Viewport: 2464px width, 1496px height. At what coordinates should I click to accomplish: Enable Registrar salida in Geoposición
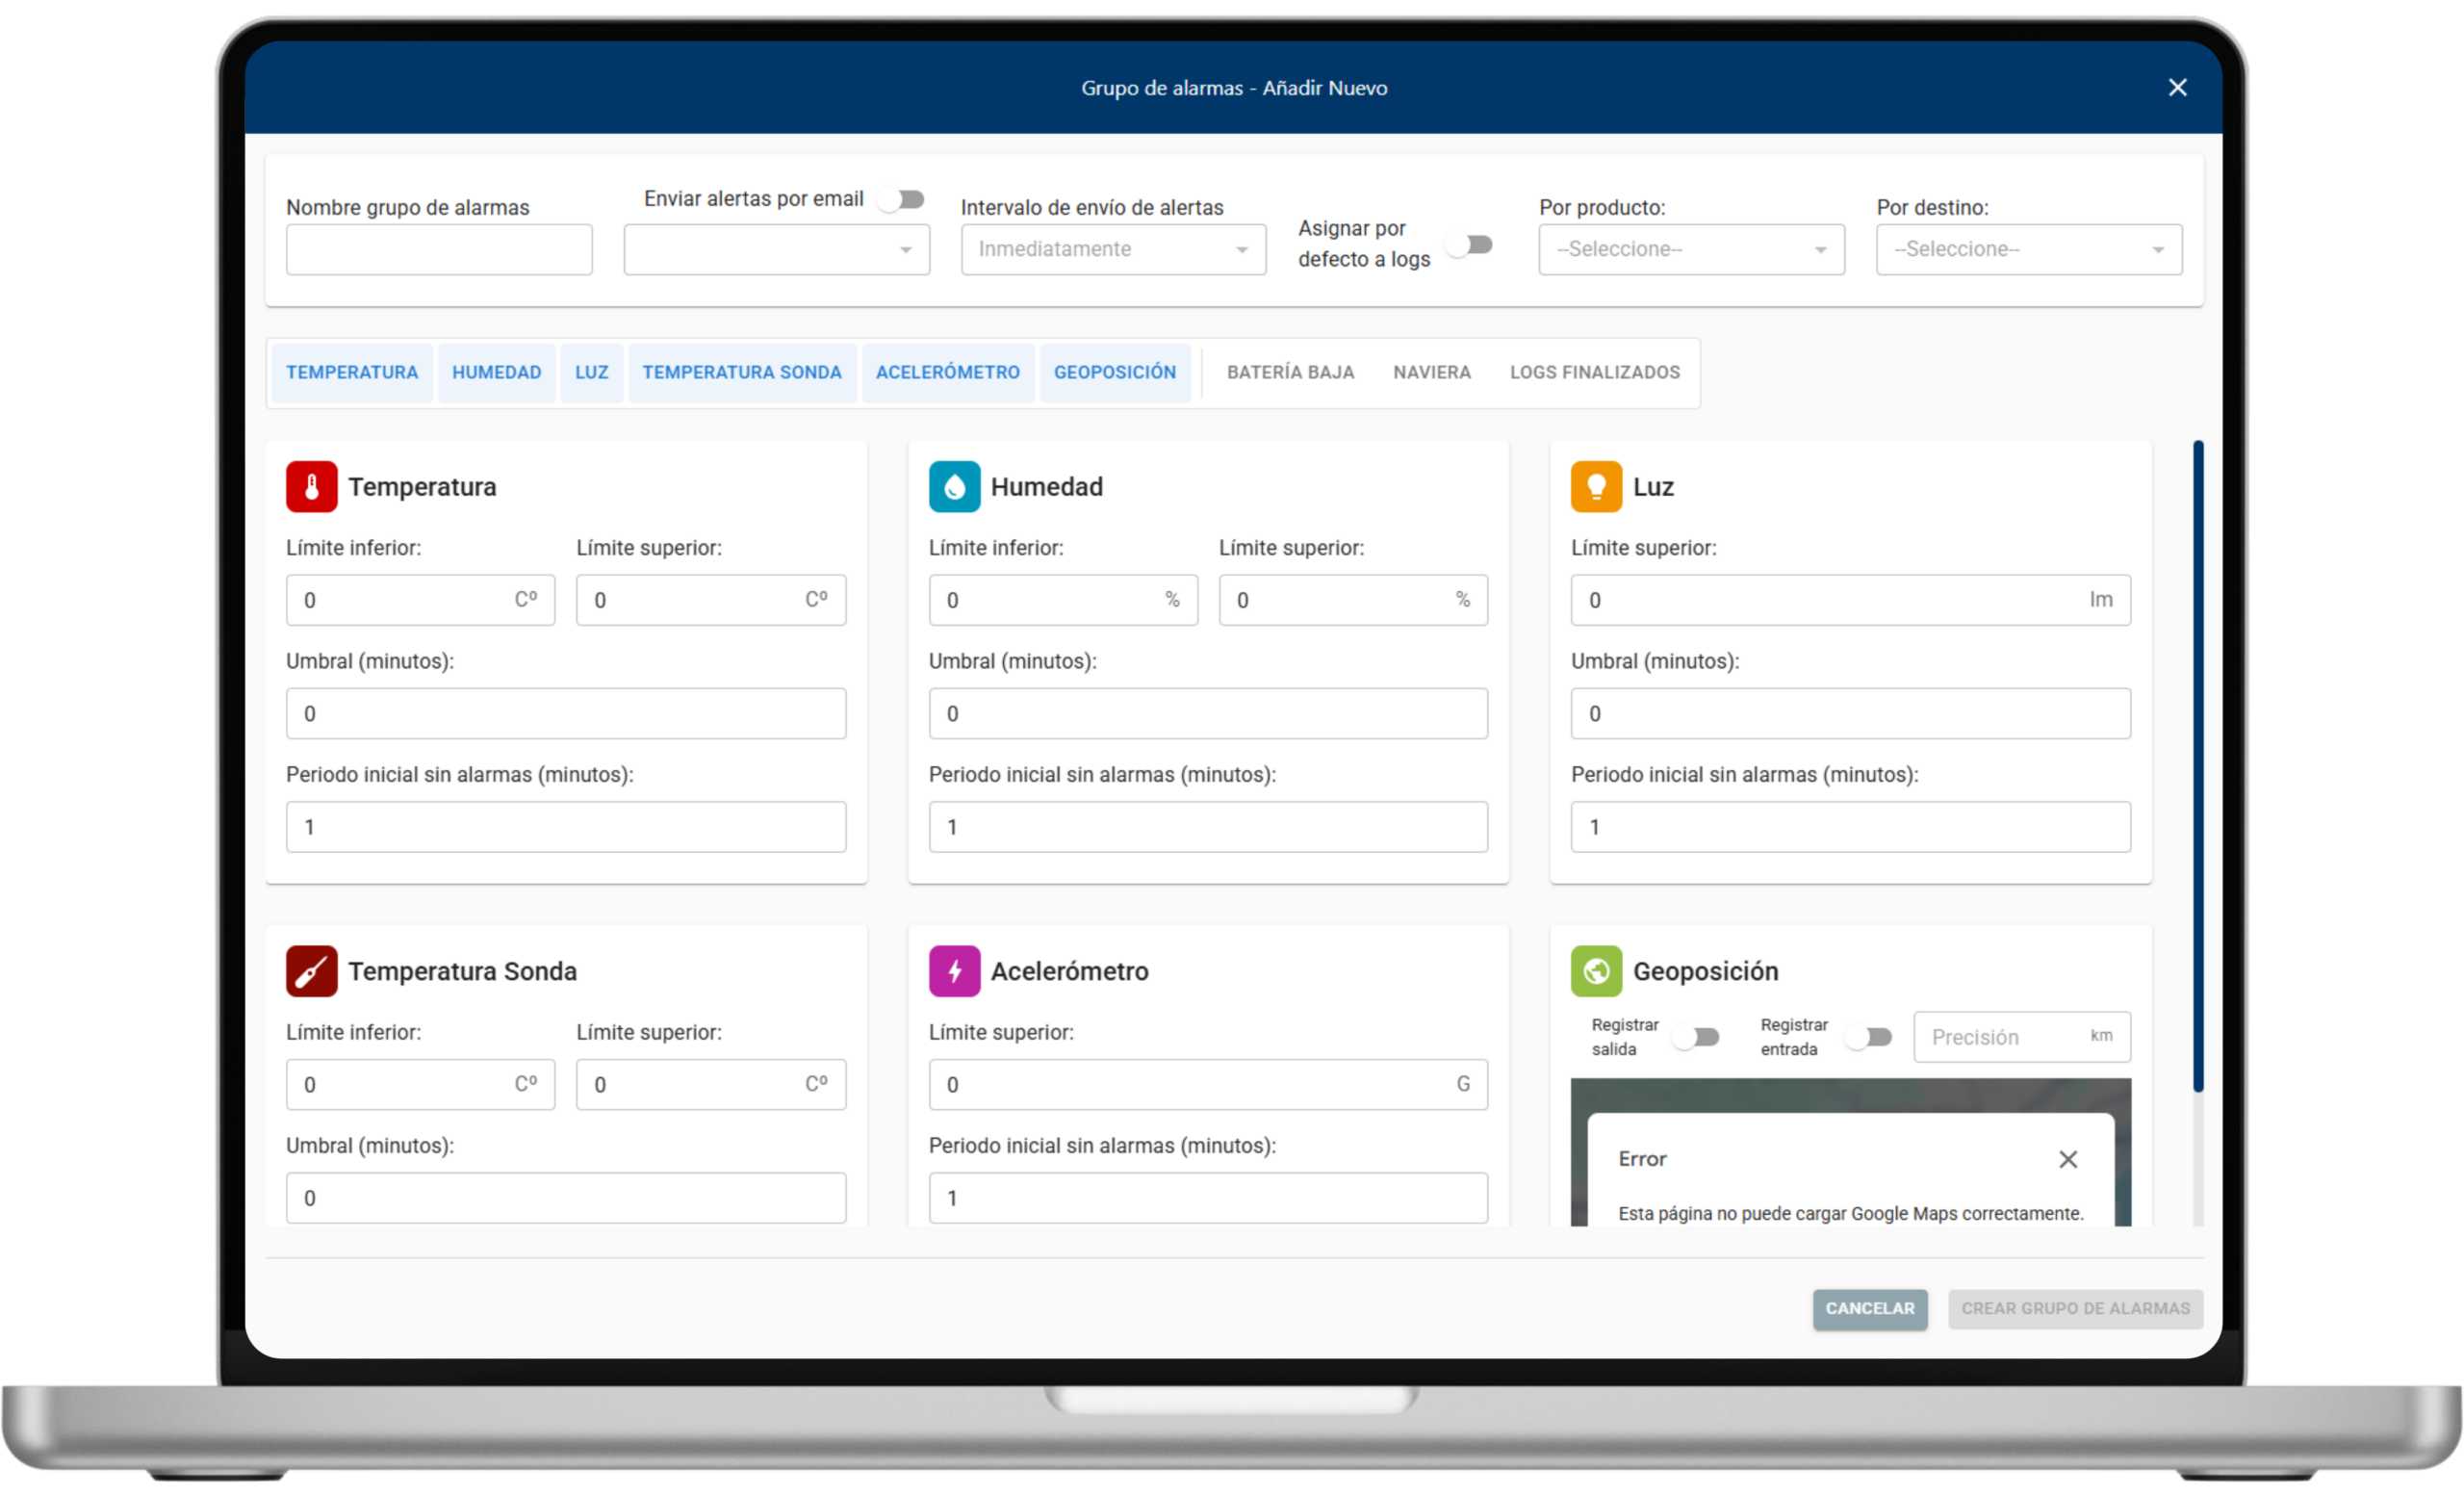[1697, 1037]
